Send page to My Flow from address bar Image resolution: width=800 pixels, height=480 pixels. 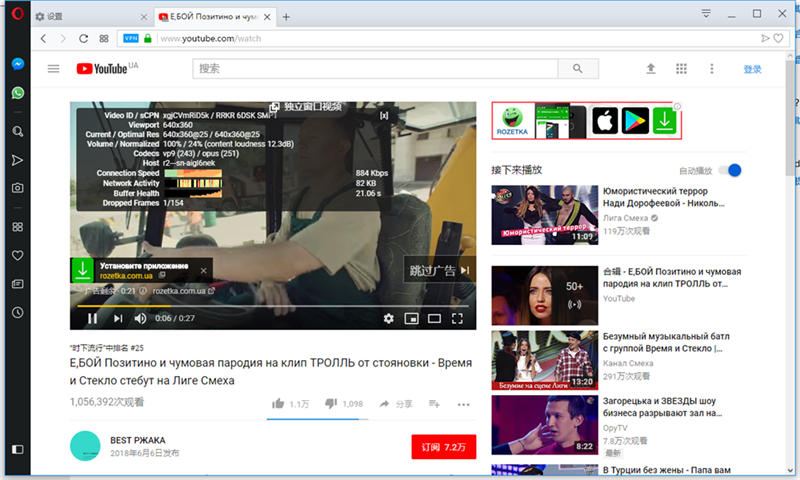coord(765,38)
